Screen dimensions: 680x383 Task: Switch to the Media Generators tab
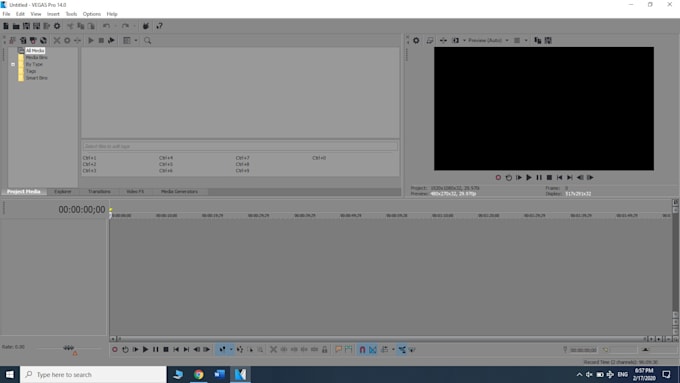180,191
